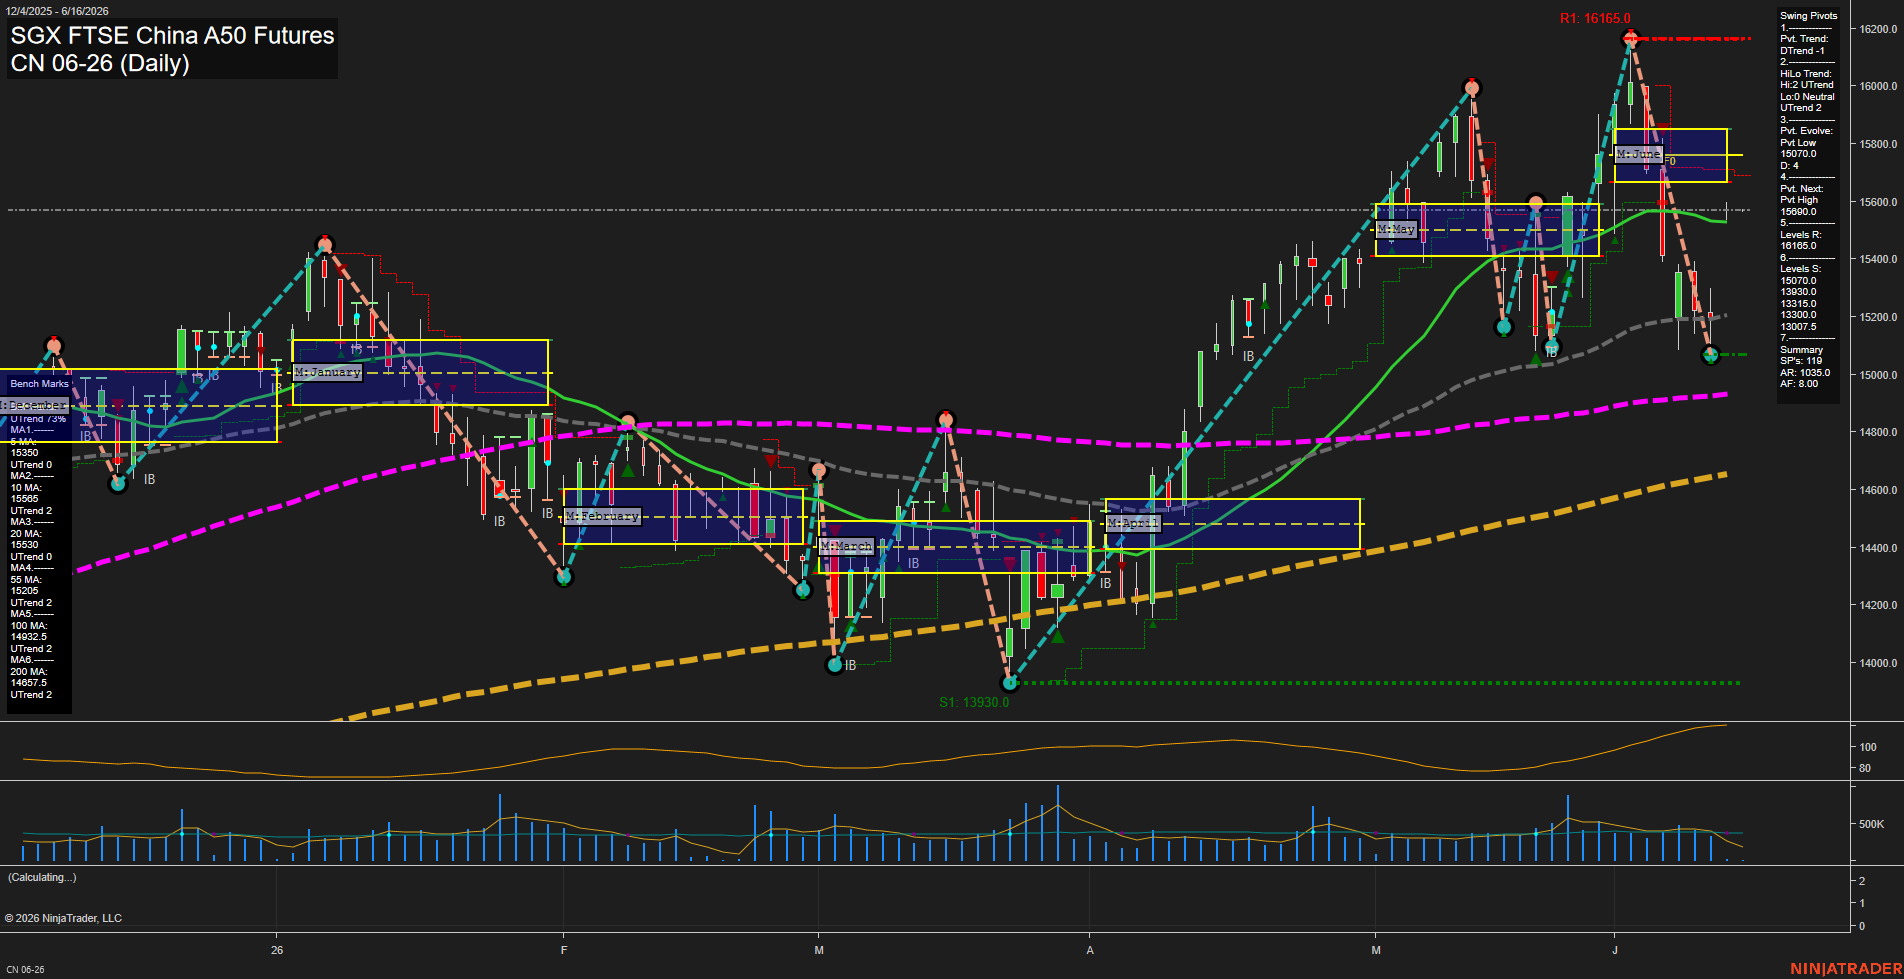The image size is (1904, 979).
Task: Click the Pvt Low 15070.0 value
Action: click(1798, 148)
